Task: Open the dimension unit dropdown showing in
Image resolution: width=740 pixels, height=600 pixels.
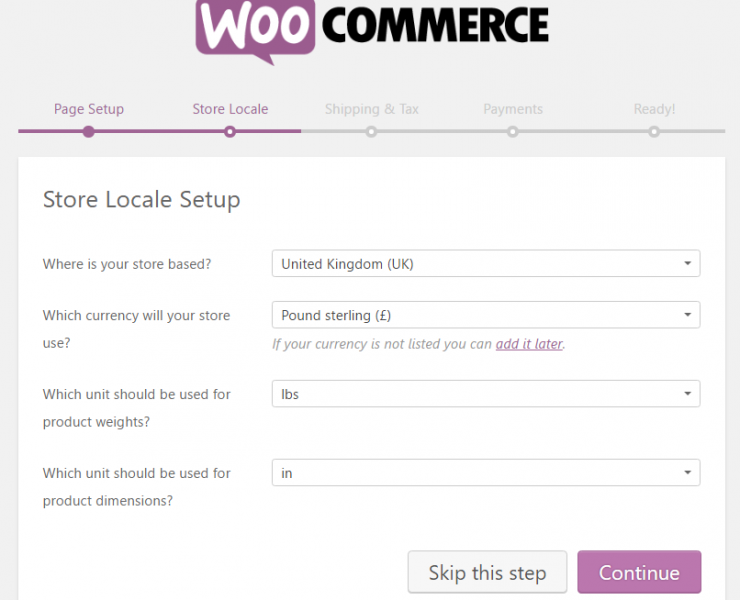Action: pyautogui.click(x=486, y=473)
